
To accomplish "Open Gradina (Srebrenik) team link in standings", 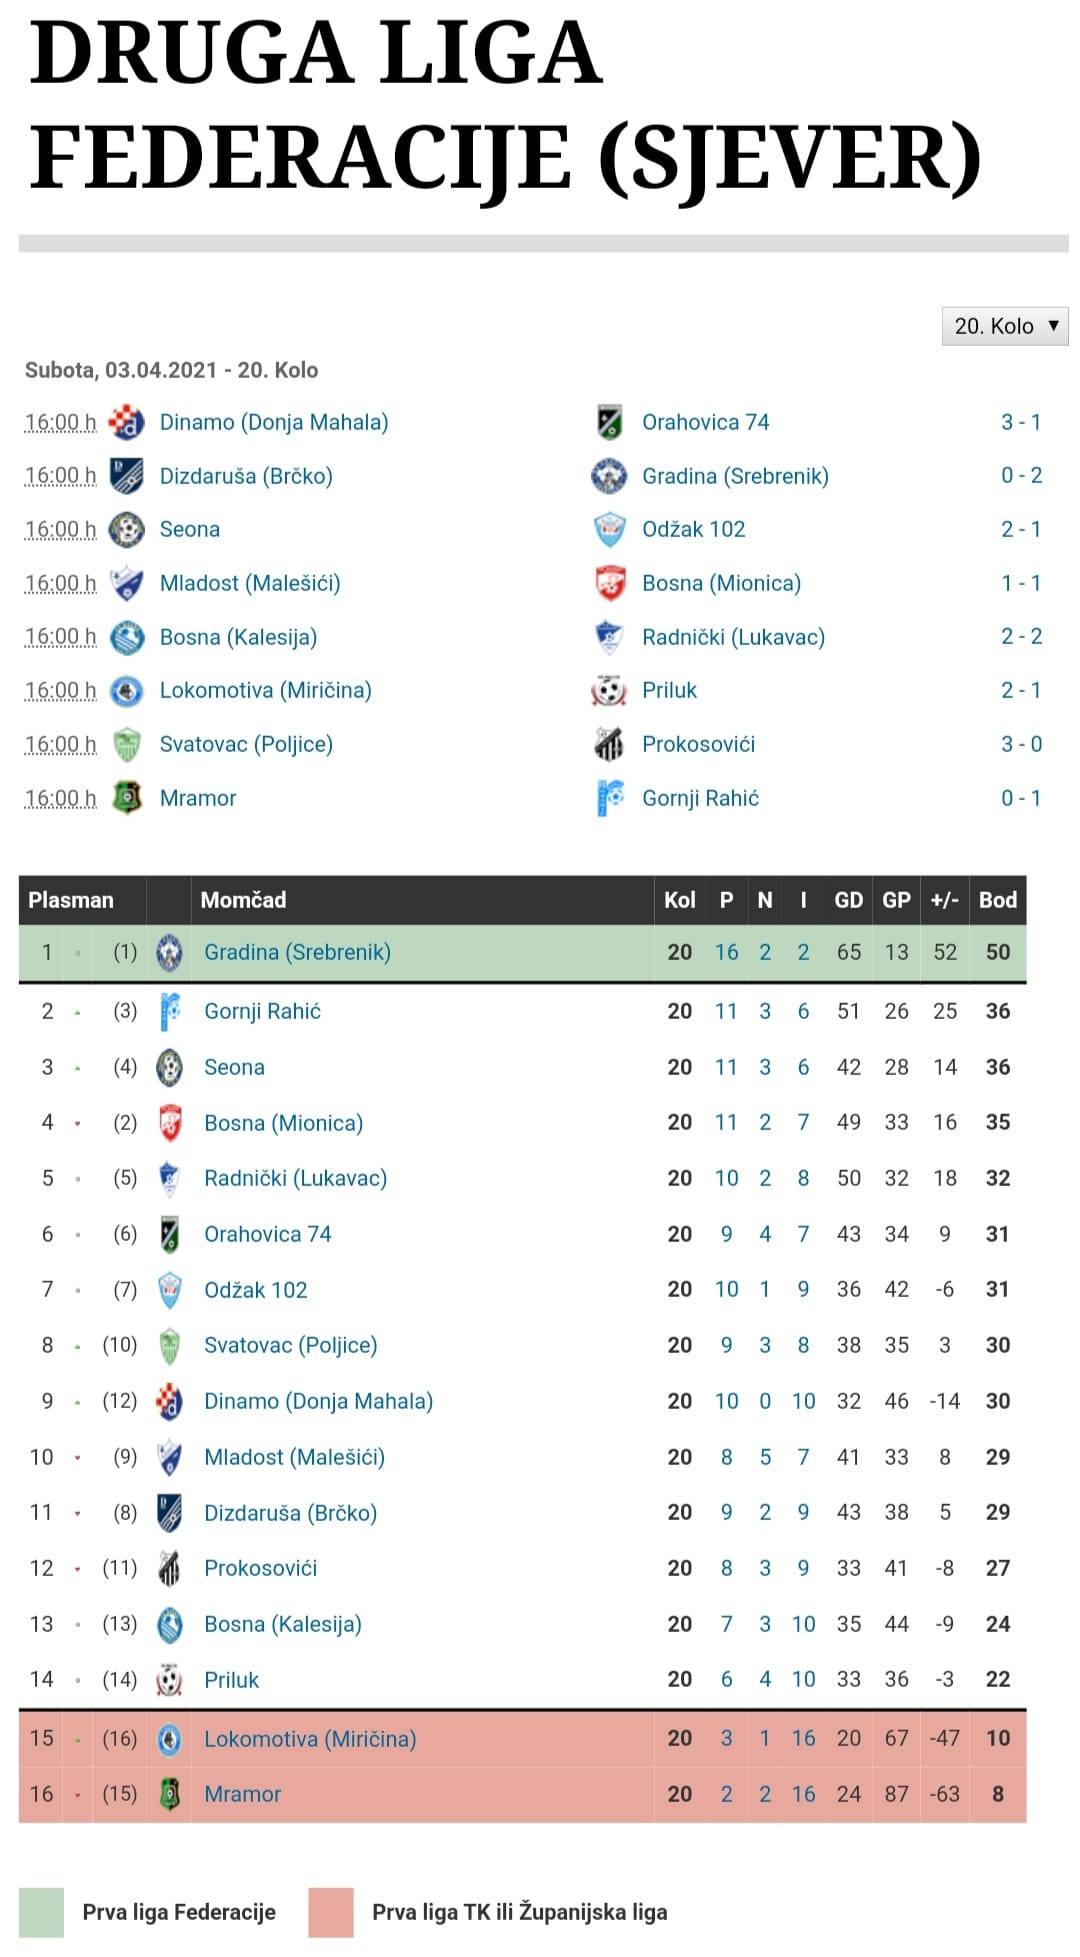I will tap(297, 953).
